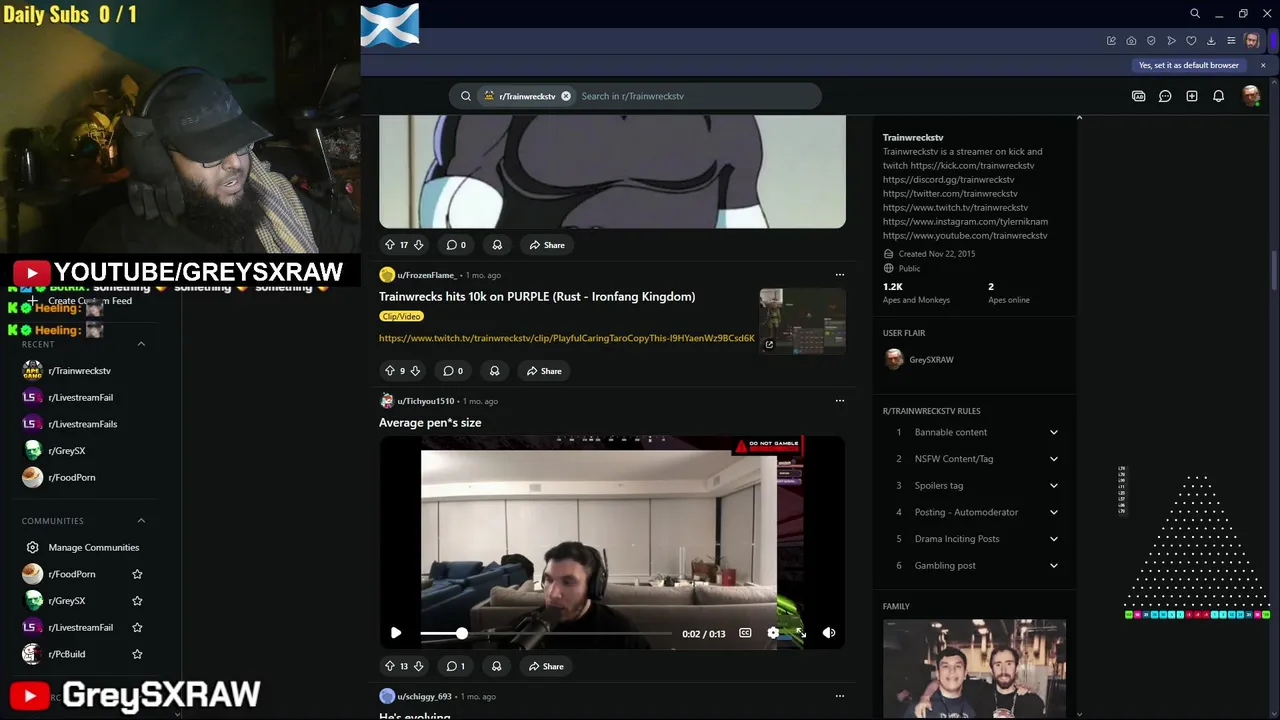Open u/Tichyou1510 profile link
The height and width of the screenshot is (720, 1280).
pyautogui.click(x=426, y=401)
